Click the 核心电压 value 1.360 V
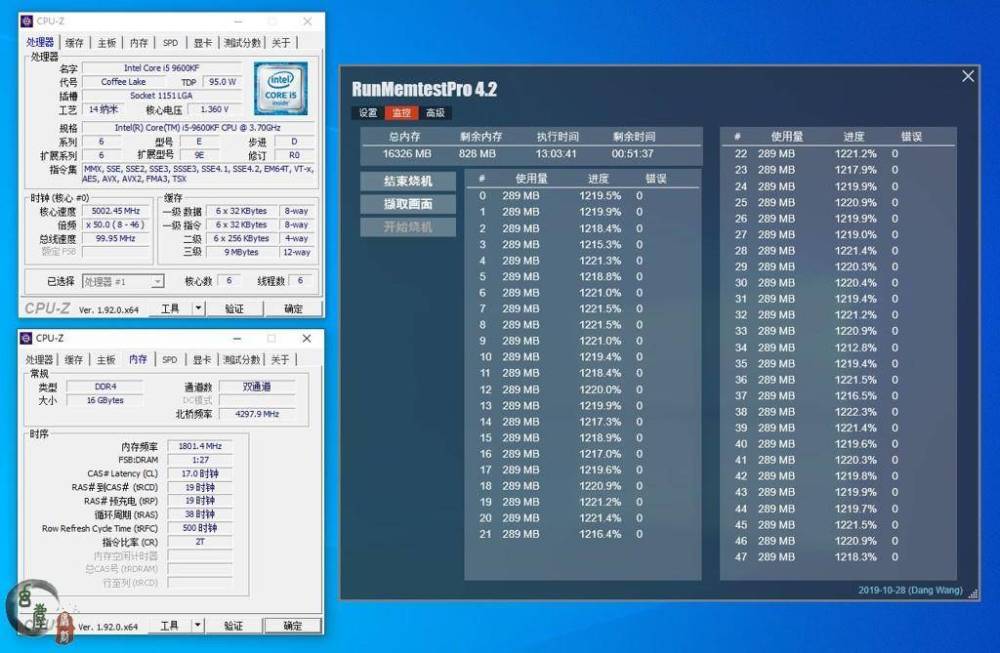The image size is (1000, 653). (x=214, y=110)
